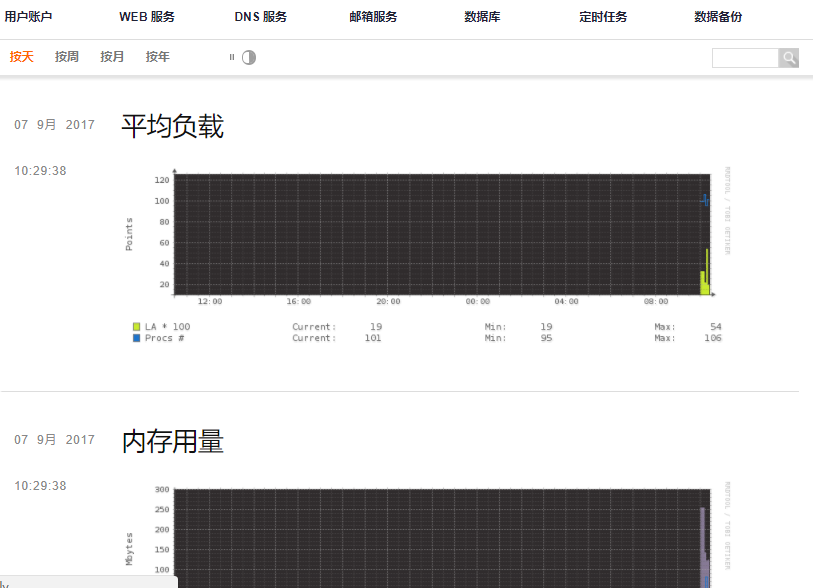Click the 10:29:38 time under 平均负载 date
The height and width of the screenshot is (588, 813).
pyautogui.click(x=40, y=171)
